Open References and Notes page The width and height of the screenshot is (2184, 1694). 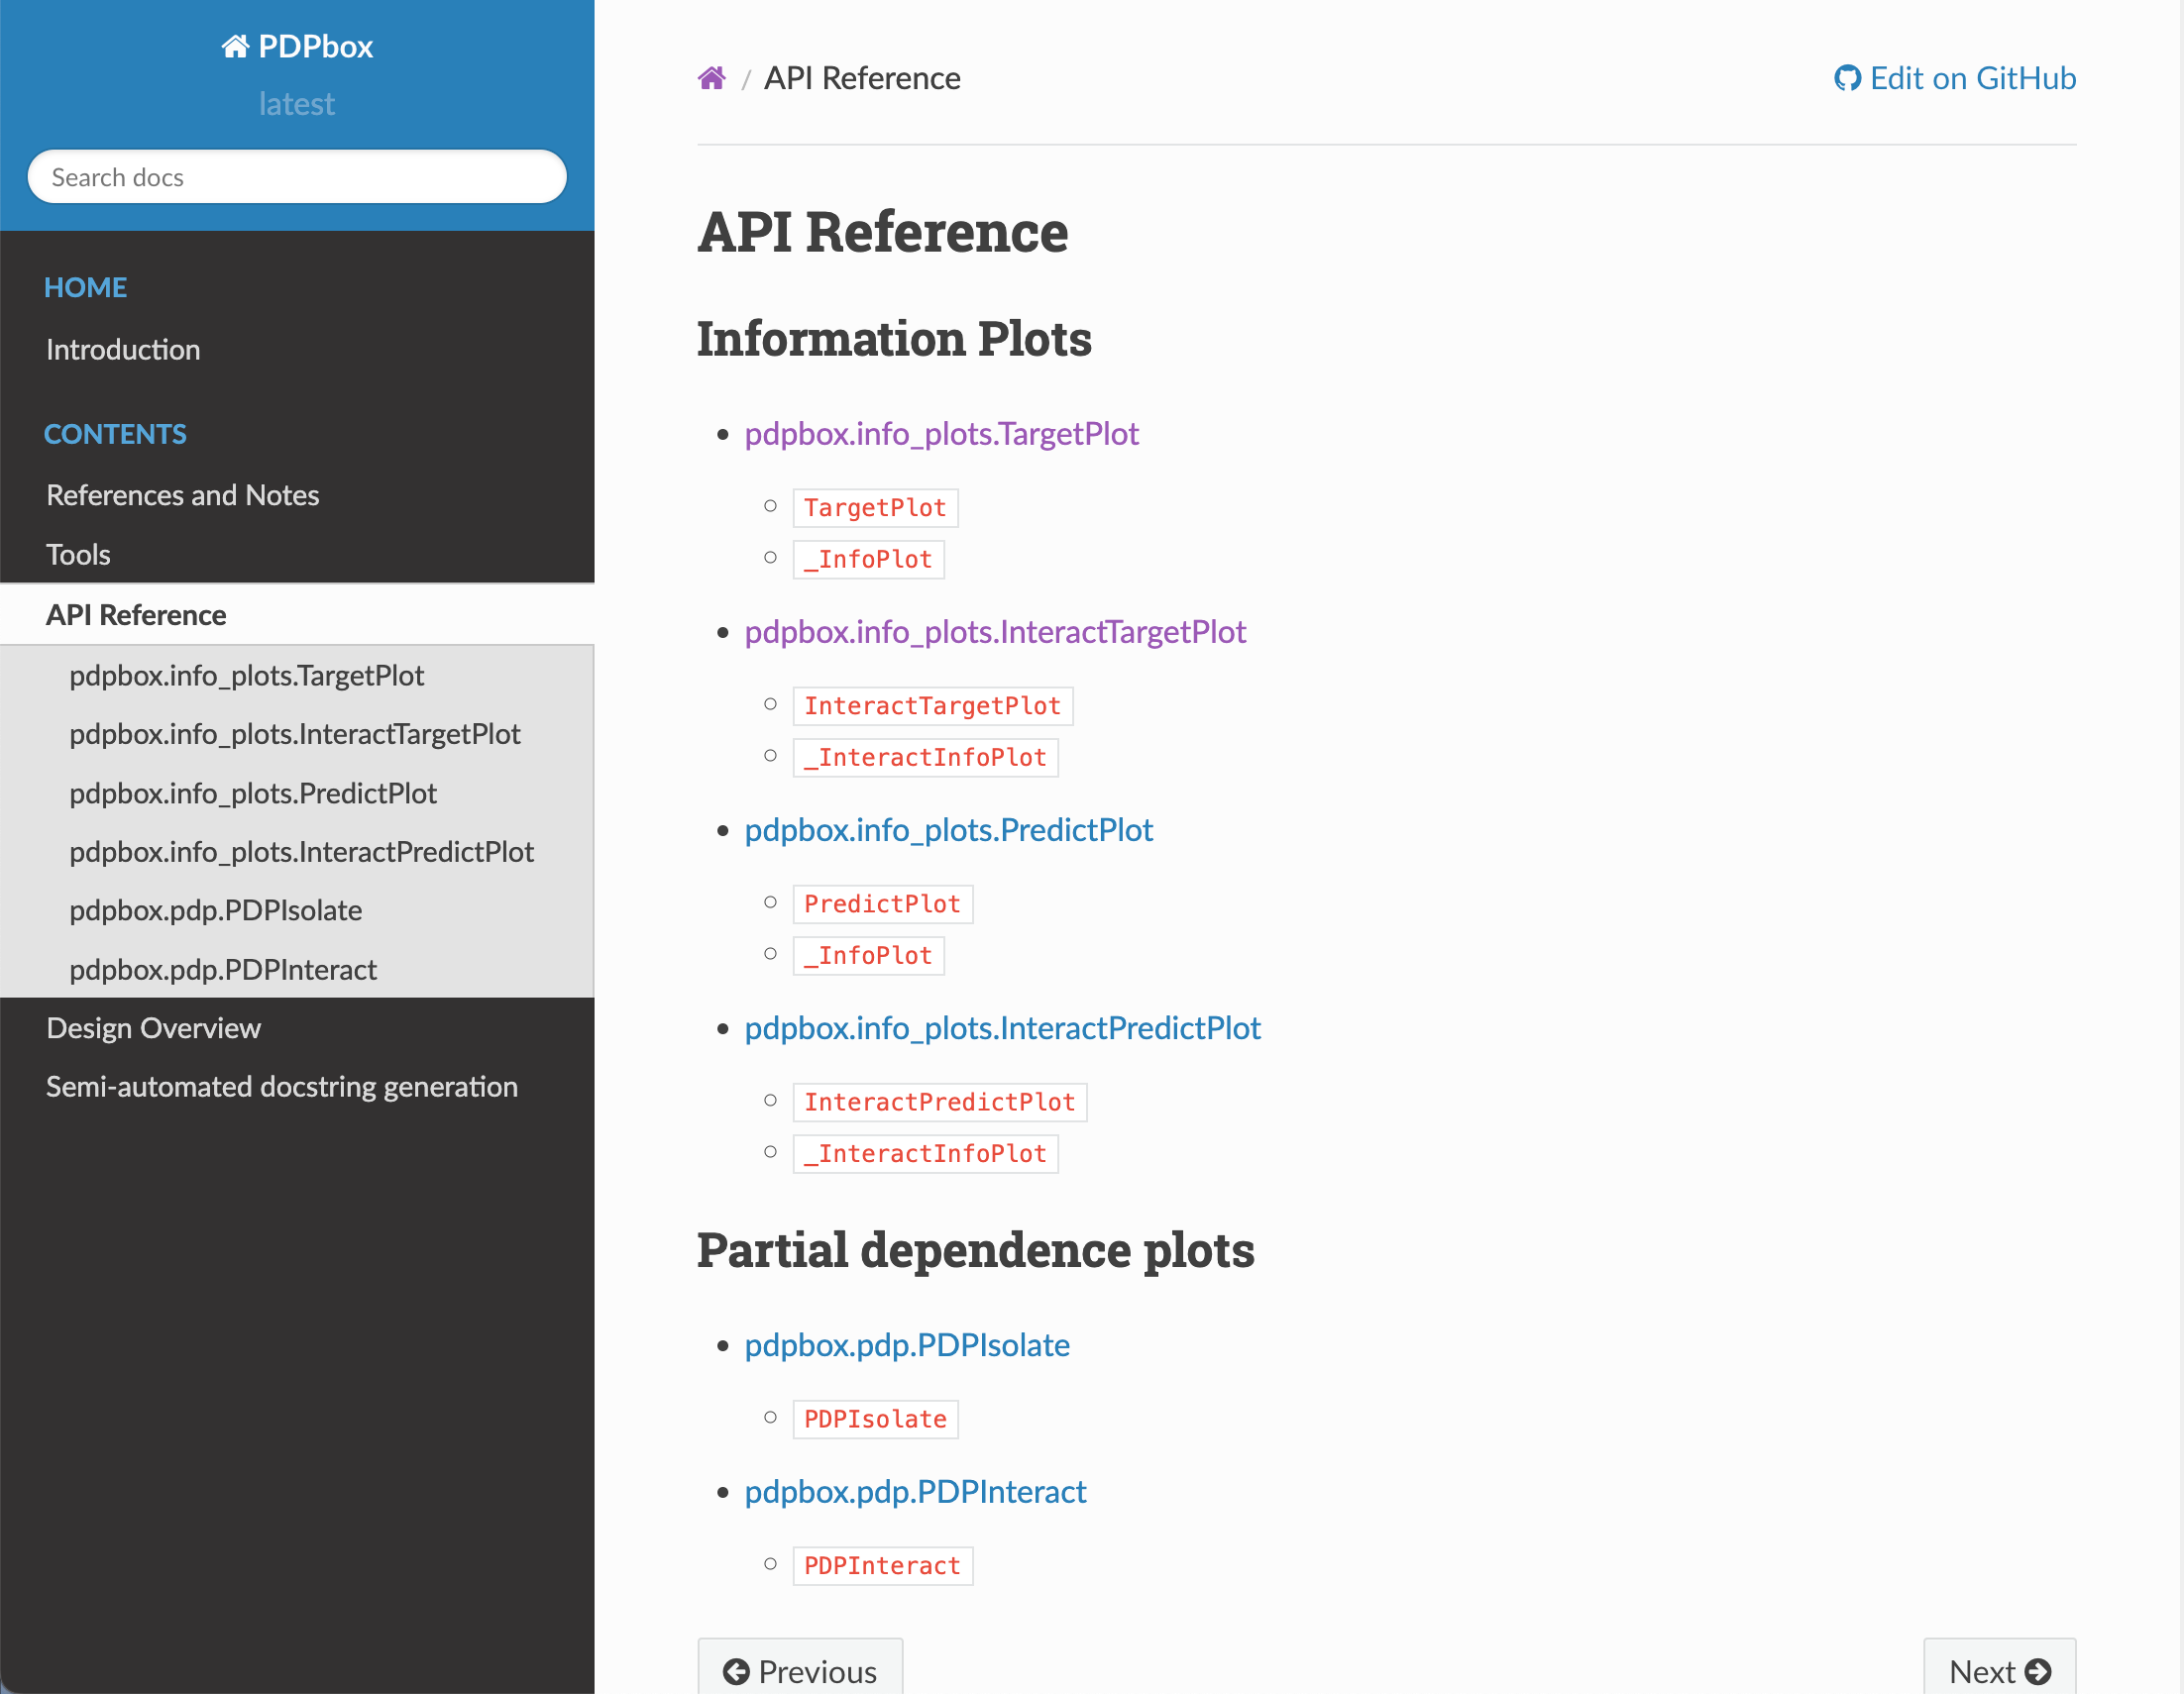point(182,495)
